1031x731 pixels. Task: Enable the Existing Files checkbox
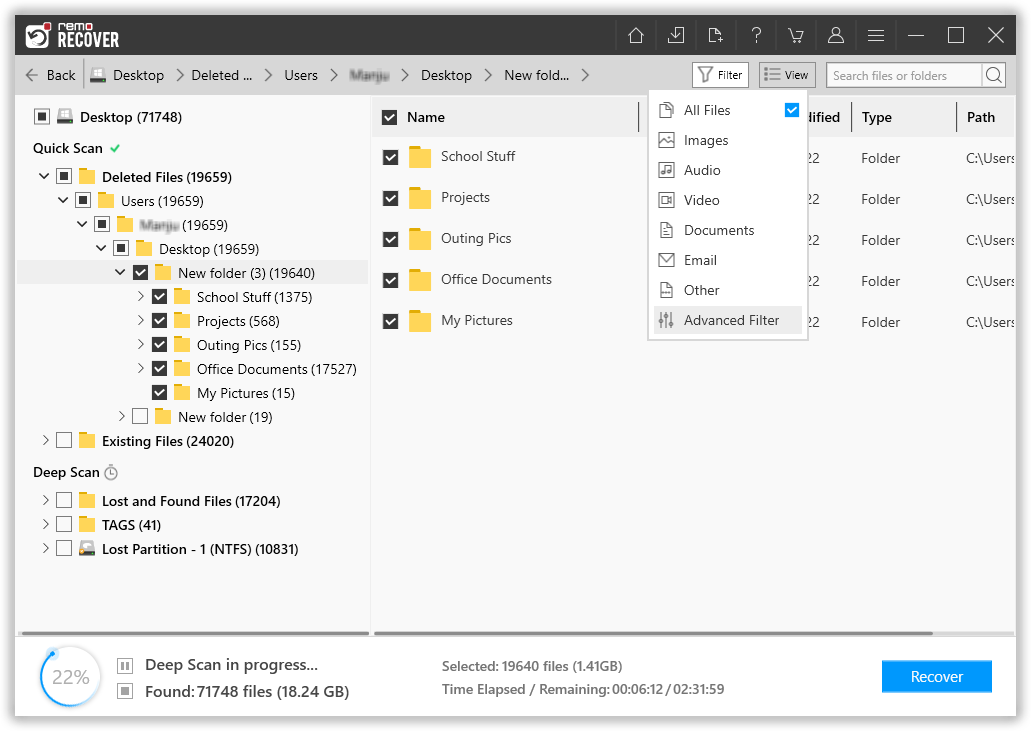pyautogui.click(x=64, y=440)
